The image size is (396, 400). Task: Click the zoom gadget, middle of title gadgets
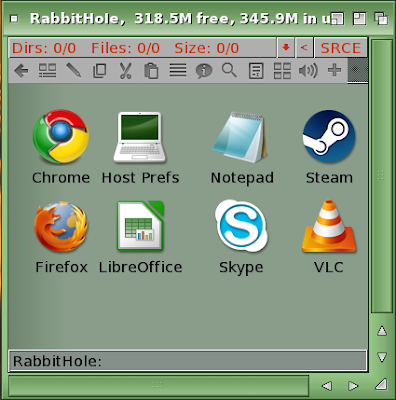(359, 19)
